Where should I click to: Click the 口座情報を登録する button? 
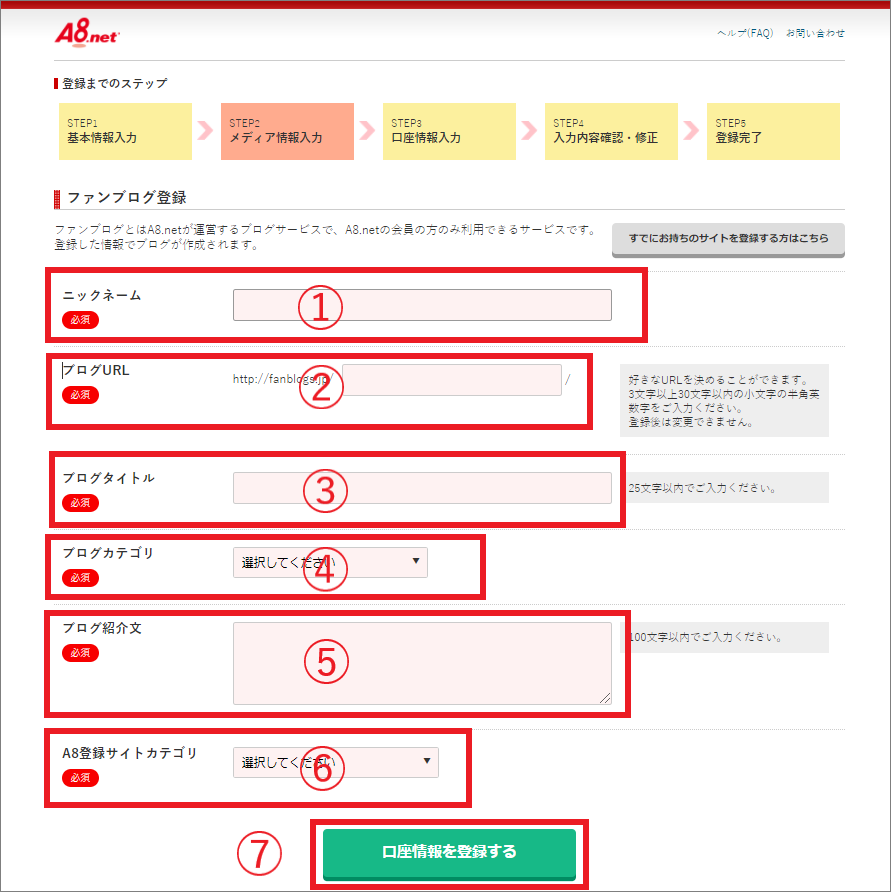449,853
